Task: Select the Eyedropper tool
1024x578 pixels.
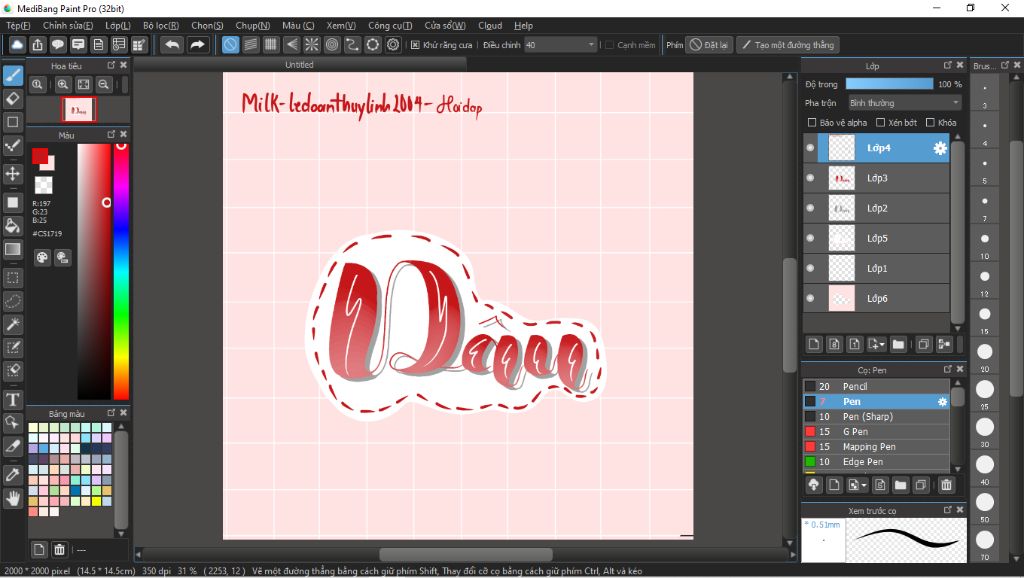Action: pyautogui.click(x=12, y=475)
